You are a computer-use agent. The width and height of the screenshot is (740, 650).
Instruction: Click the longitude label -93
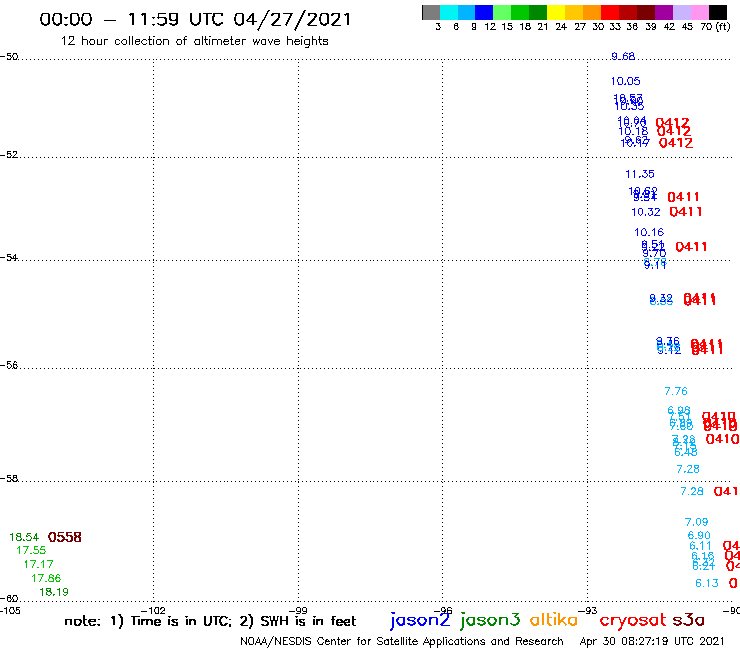pos(588,611)
